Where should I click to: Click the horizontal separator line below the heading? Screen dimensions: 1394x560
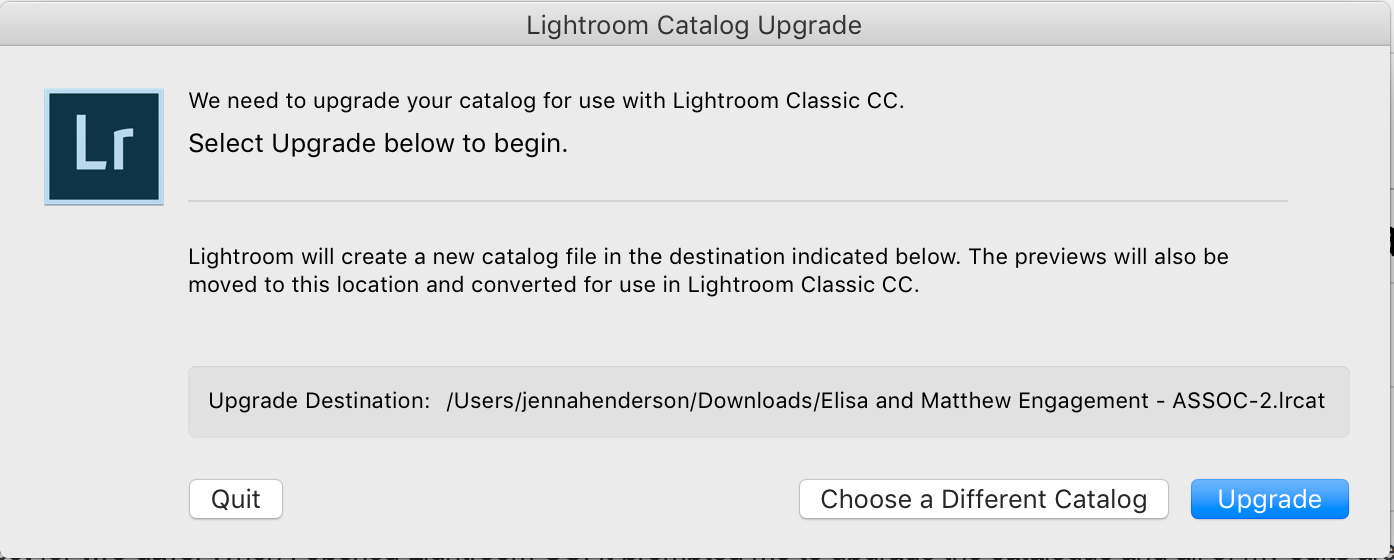point(738,201)
